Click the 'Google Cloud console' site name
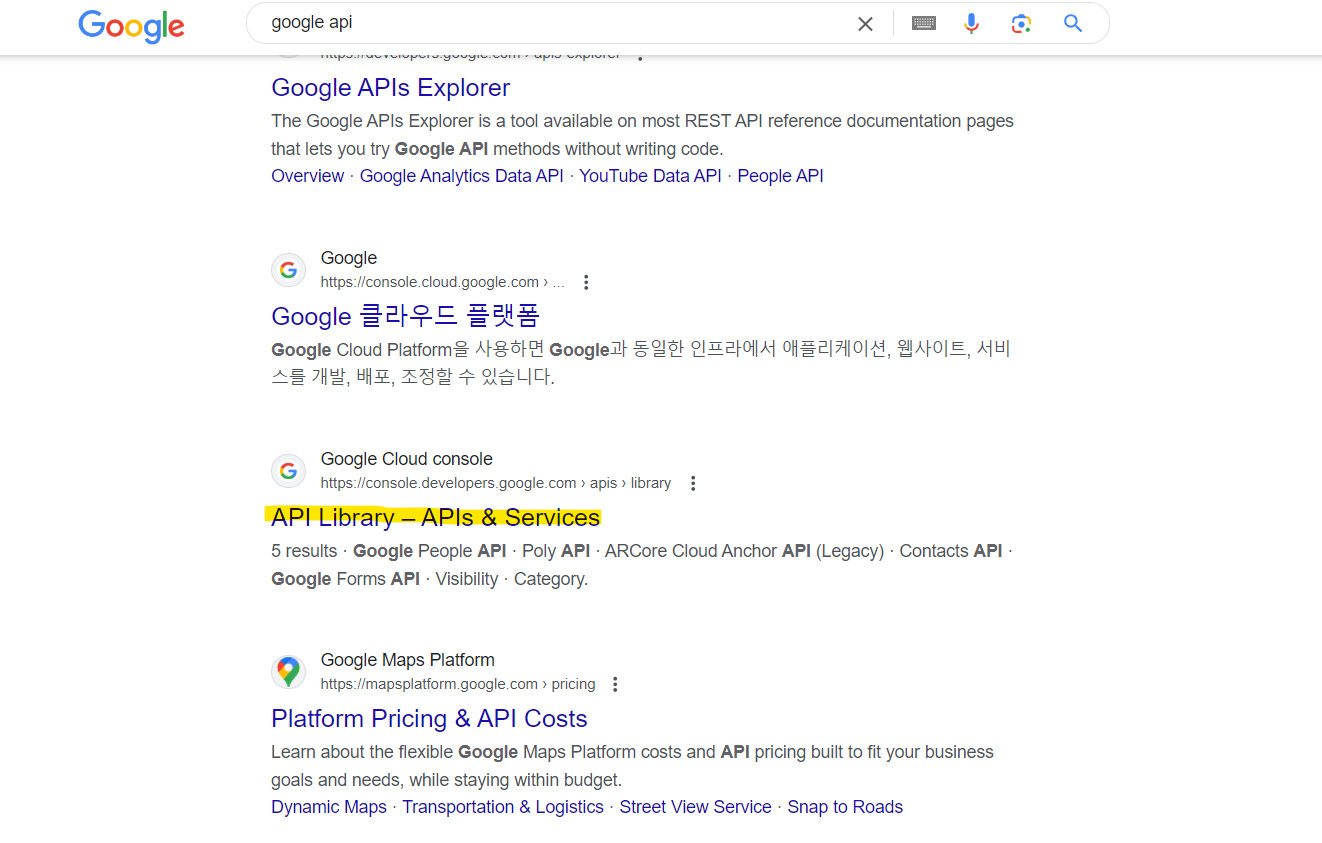 tap(407, 459)
